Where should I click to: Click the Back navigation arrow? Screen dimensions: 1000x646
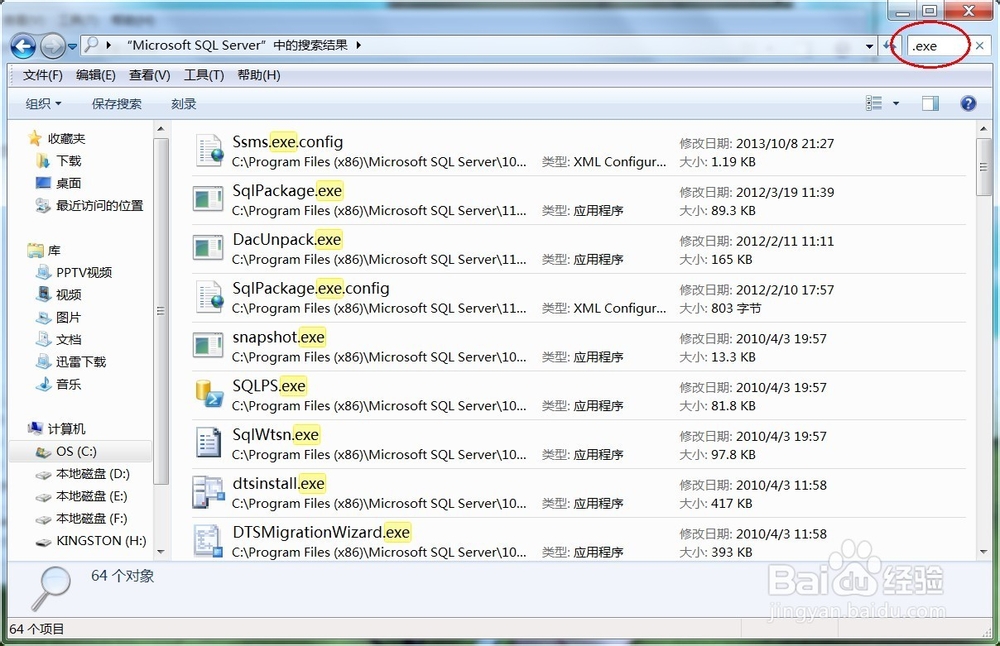(x=24, y=46)
